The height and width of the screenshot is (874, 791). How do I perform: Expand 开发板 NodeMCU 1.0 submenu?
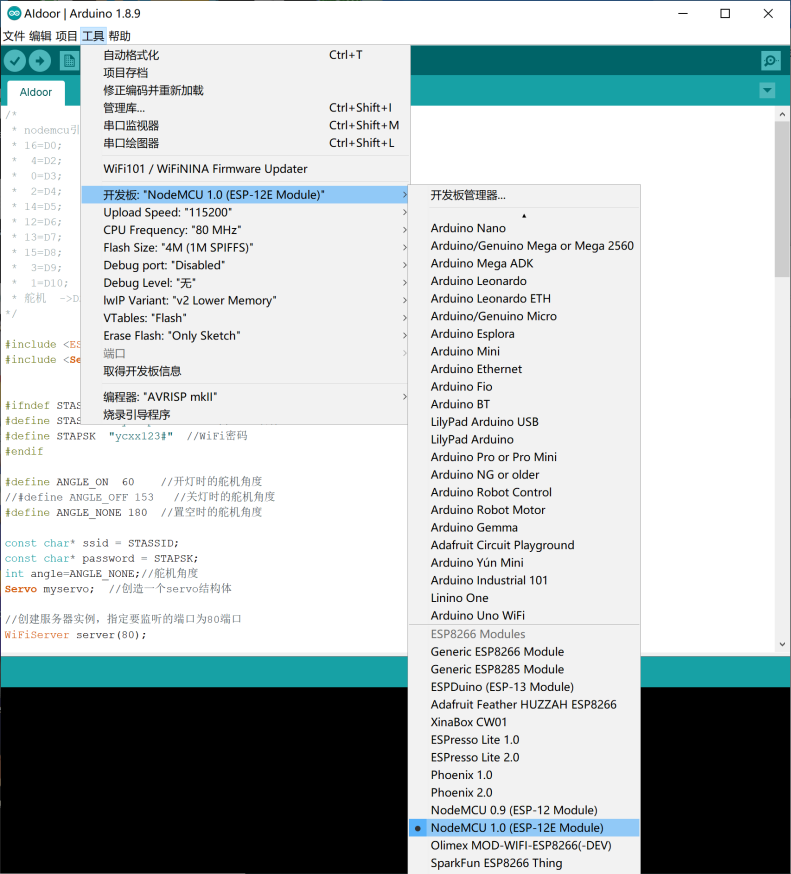(x=246, y=195)
